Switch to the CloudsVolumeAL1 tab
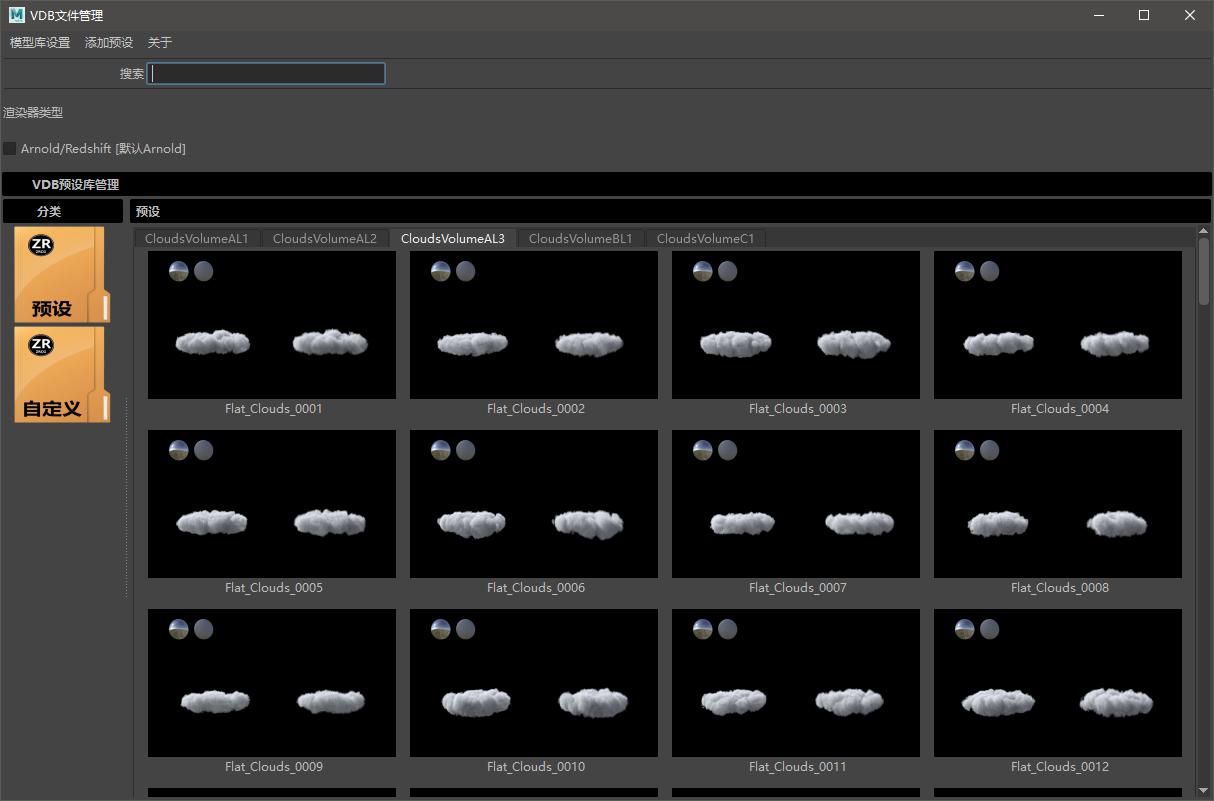 coord(196,239)
